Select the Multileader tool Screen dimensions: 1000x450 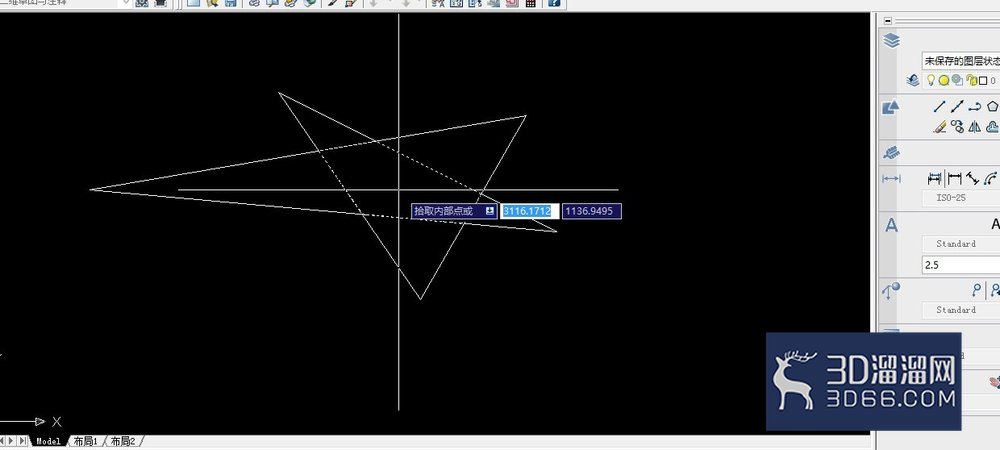point(976,291)
